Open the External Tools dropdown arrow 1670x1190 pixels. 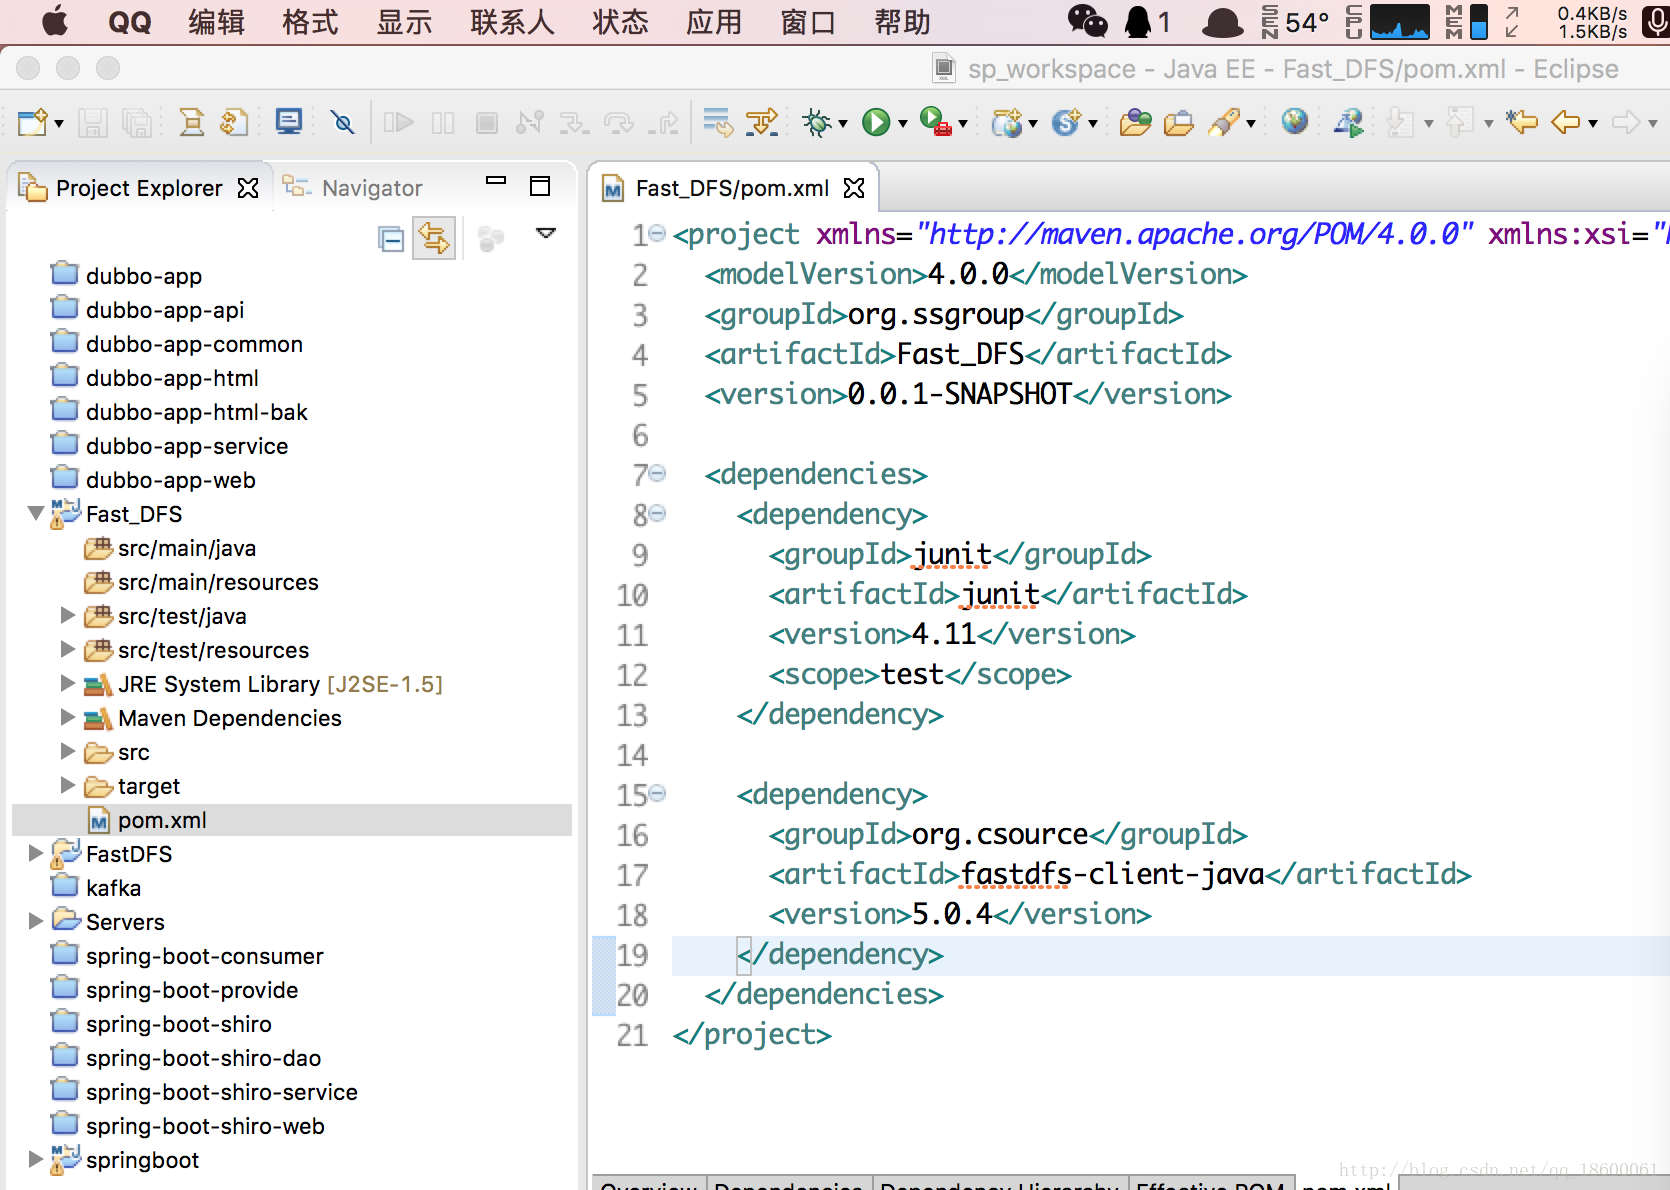click(963, 124)
